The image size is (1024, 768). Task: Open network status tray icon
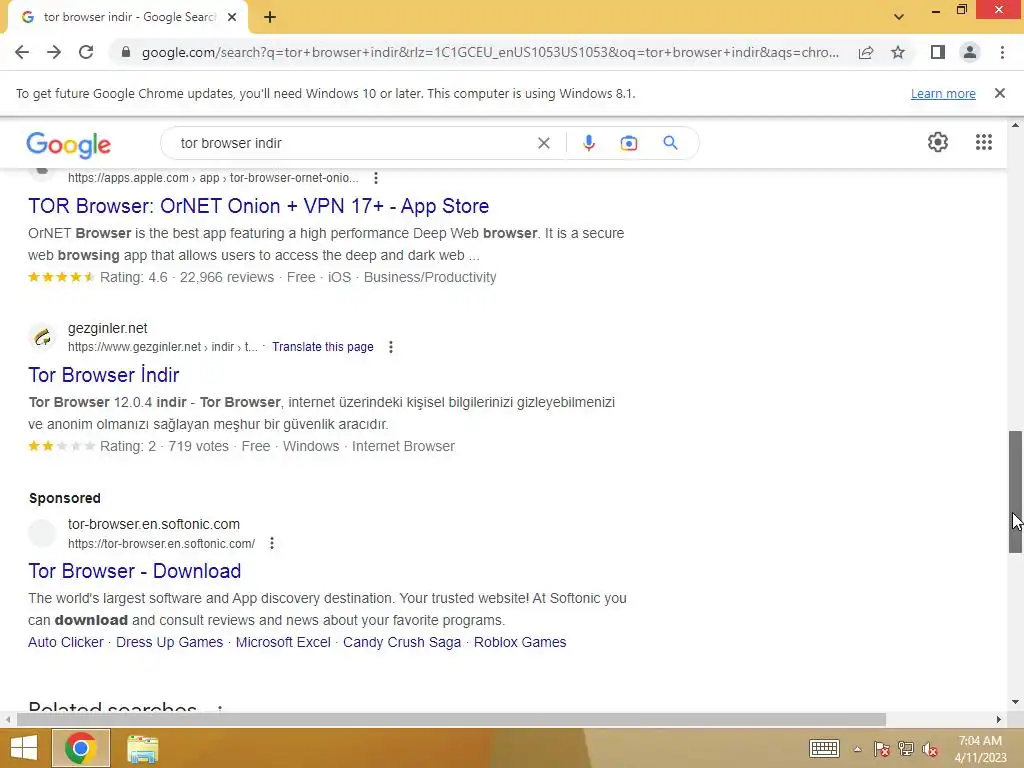[906, 749]
